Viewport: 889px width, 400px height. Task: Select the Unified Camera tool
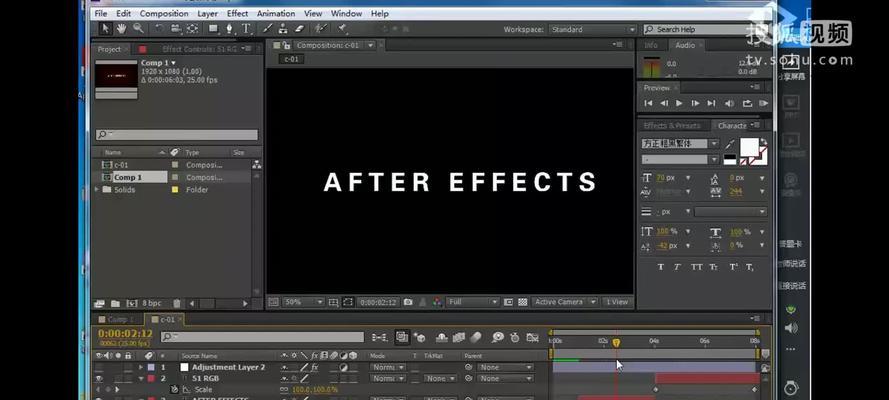pyautogui.click(x=176, y=28)
